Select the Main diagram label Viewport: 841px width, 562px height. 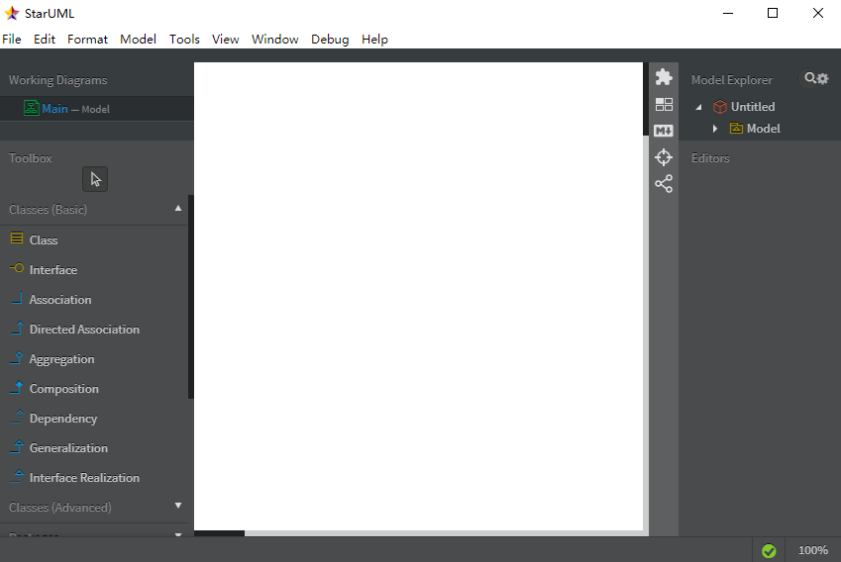point(55,109)
